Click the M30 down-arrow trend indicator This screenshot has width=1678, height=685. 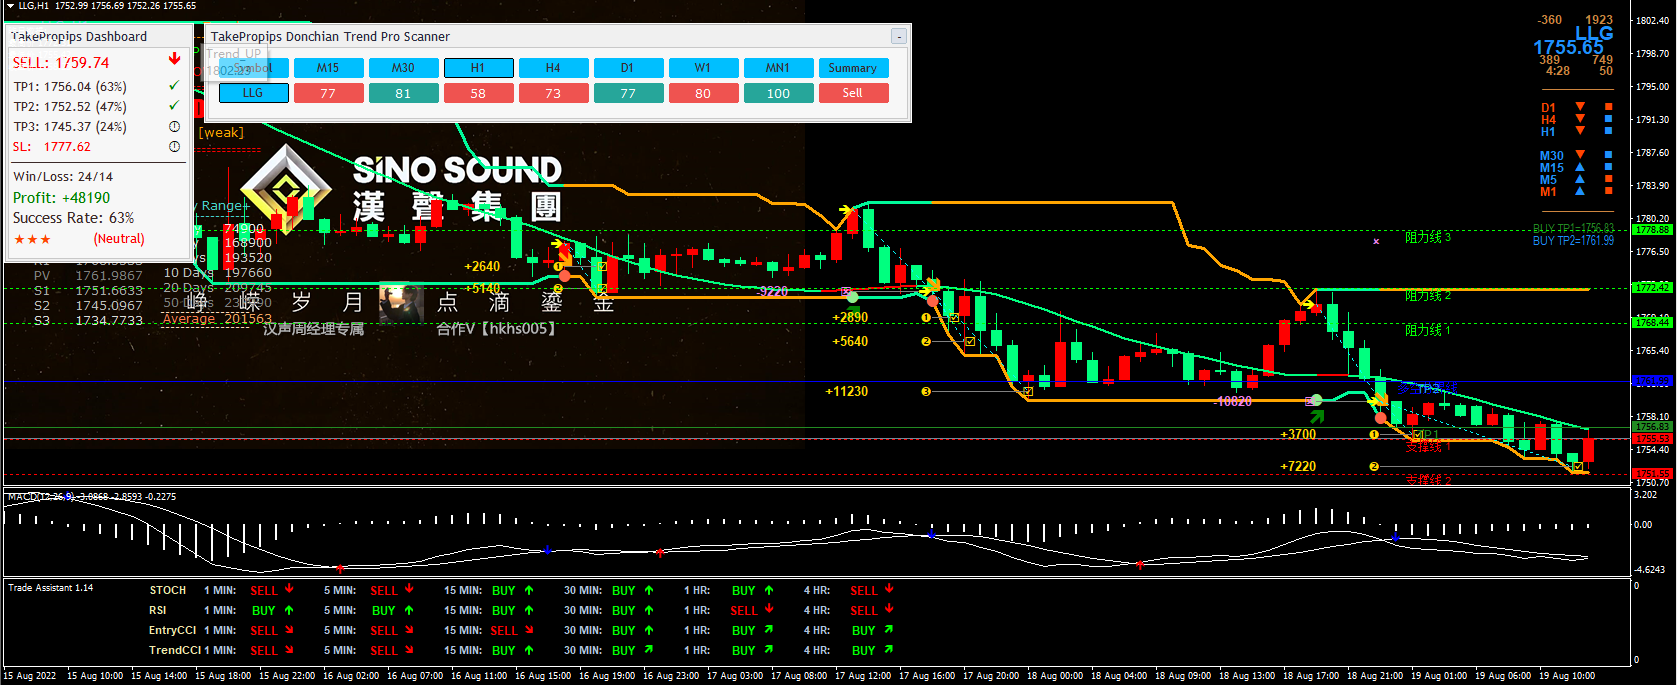coord(1580,155)
